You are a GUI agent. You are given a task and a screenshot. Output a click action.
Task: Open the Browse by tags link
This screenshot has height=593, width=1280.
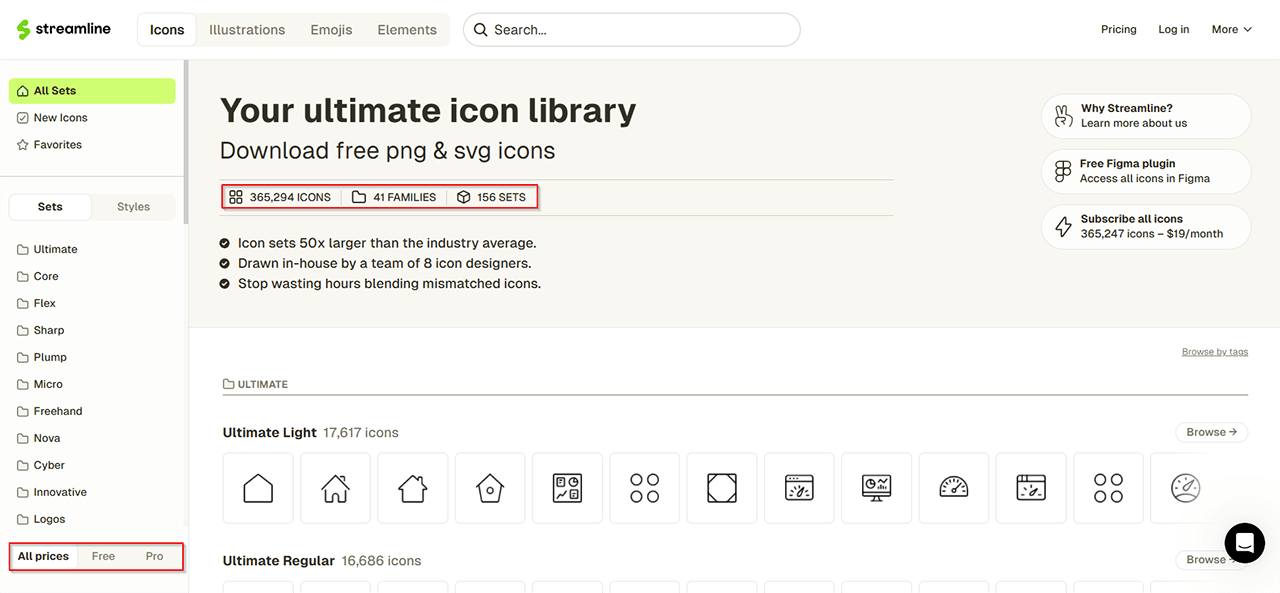pos(1214,352)
